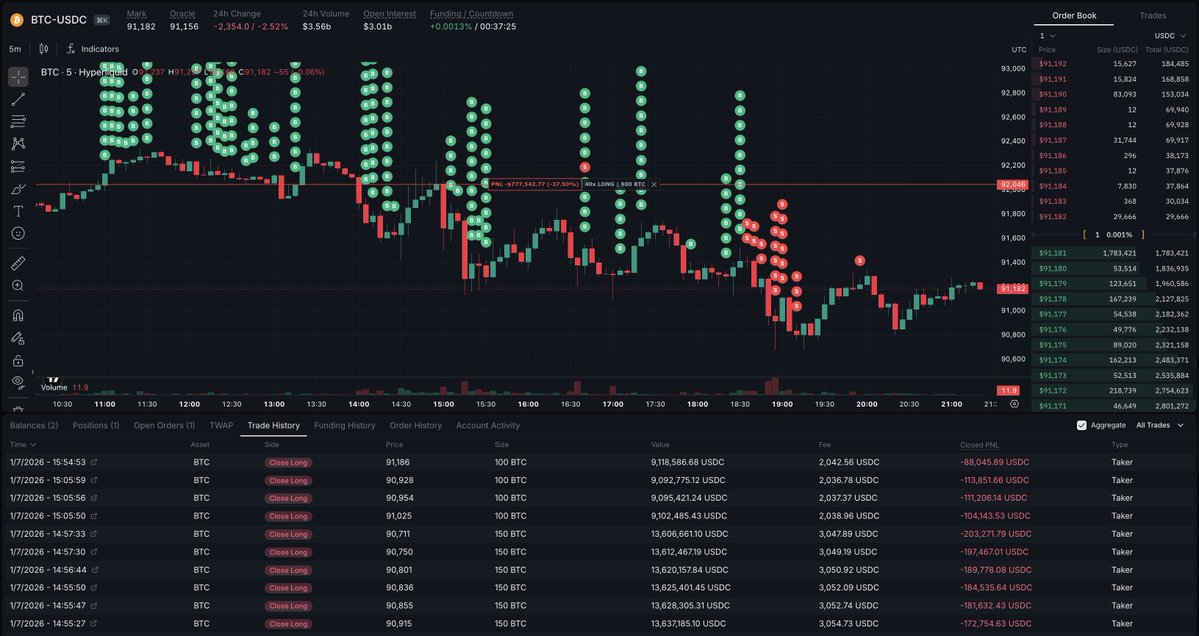1199x636 pixels.
Task: Open the emoji sticker tool
Action: click(x=18, y=233)
